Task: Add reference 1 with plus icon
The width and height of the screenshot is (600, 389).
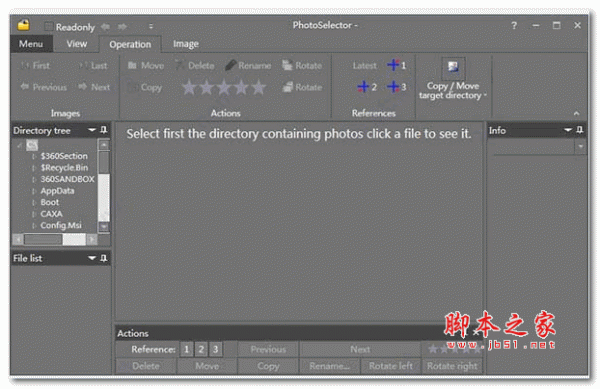Action: (396, 65)
